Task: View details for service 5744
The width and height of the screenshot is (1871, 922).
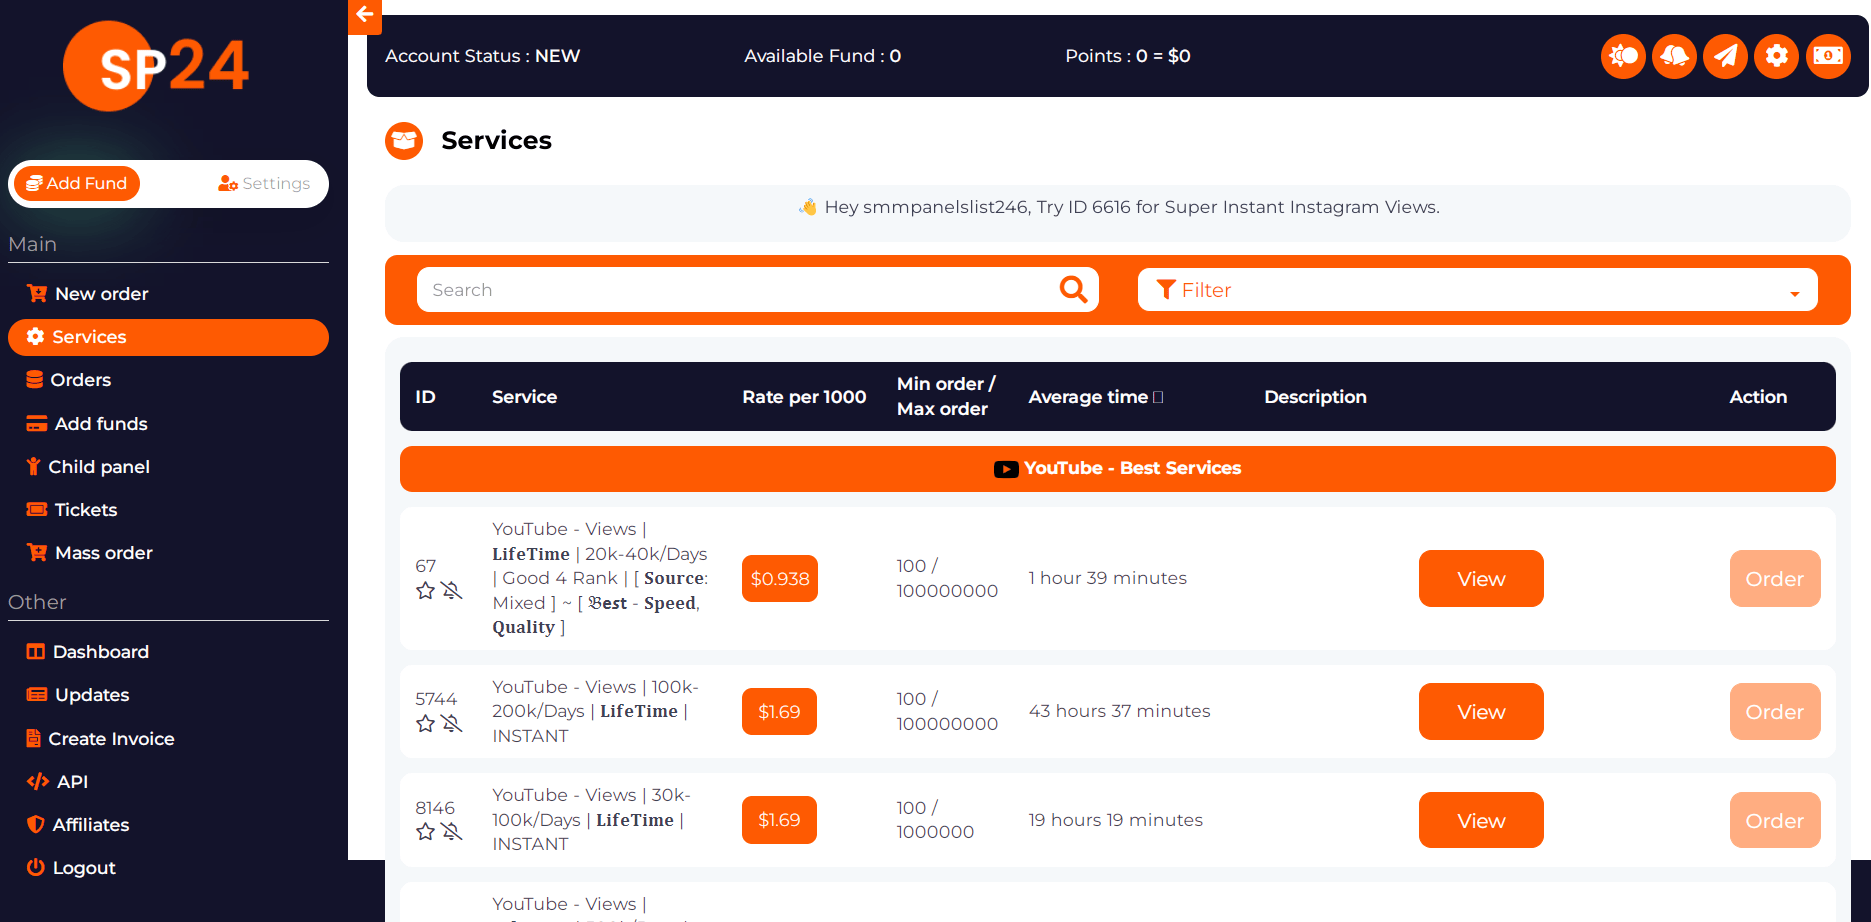Action: point(1481,711)
